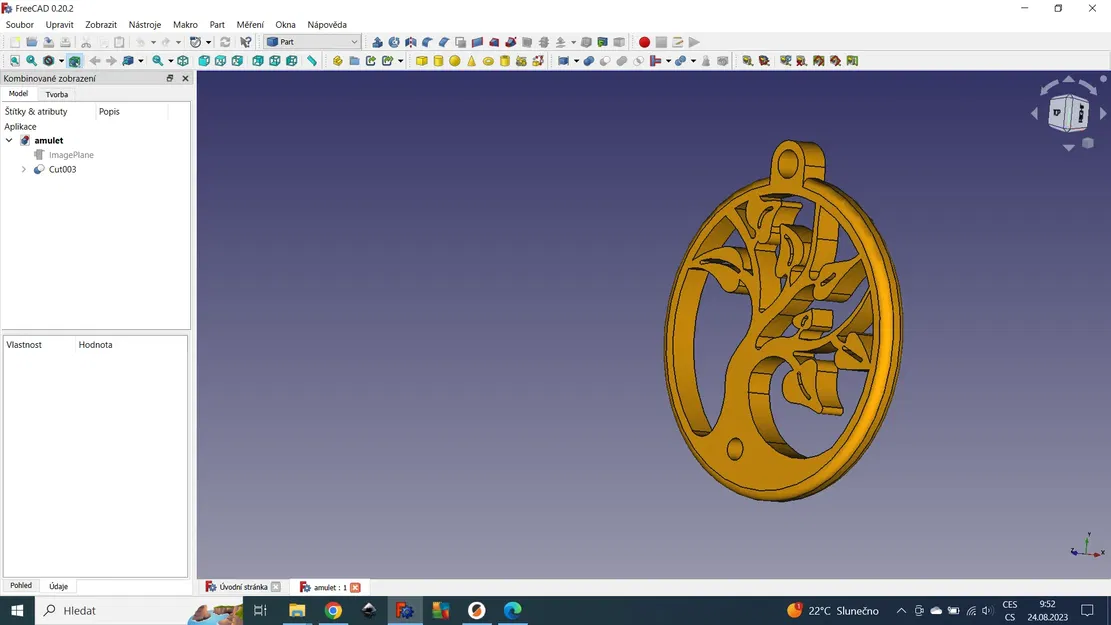Image resolution: width=1111 pixels, height=625 pixels.
Task: Create a Cone primitive
Action: [471, 61]
